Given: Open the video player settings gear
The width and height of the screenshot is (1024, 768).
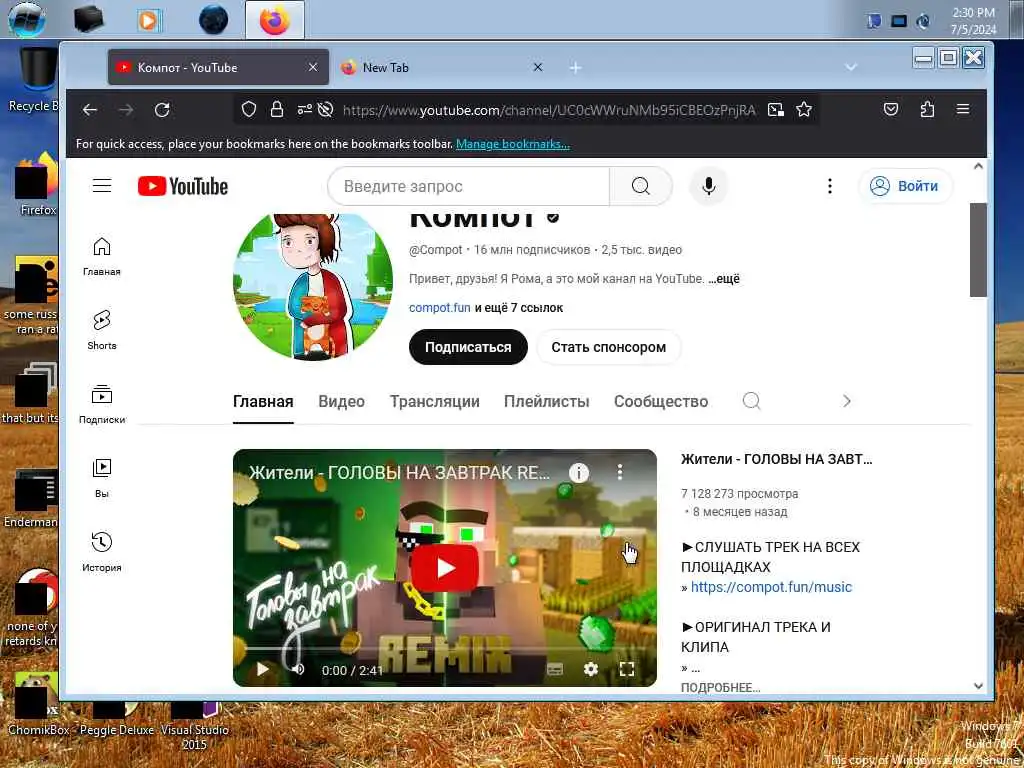Looking at the screenshot, I should 591,669.
